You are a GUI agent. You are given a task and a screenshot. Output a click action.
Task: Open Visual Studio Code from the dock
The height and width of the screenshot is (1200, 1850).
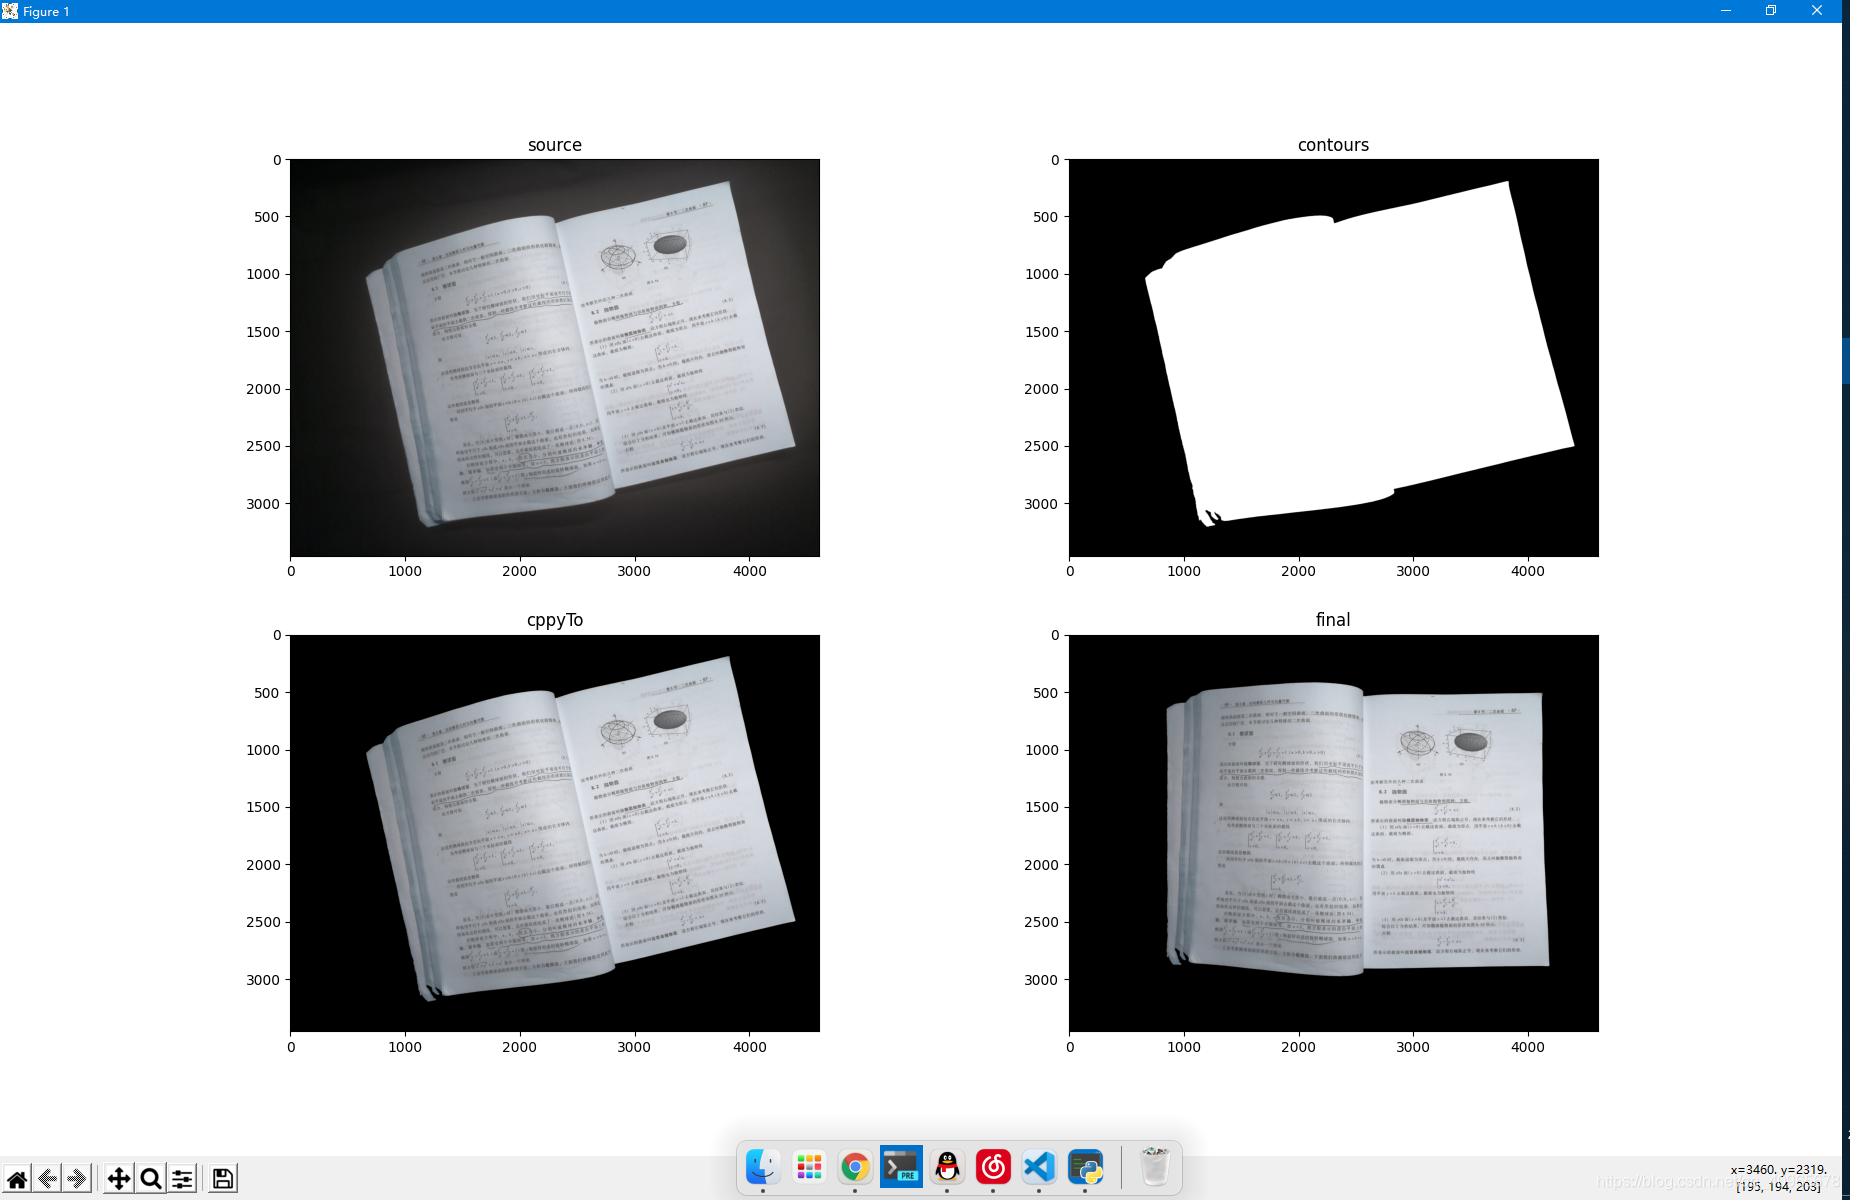coord(1039,1166)
